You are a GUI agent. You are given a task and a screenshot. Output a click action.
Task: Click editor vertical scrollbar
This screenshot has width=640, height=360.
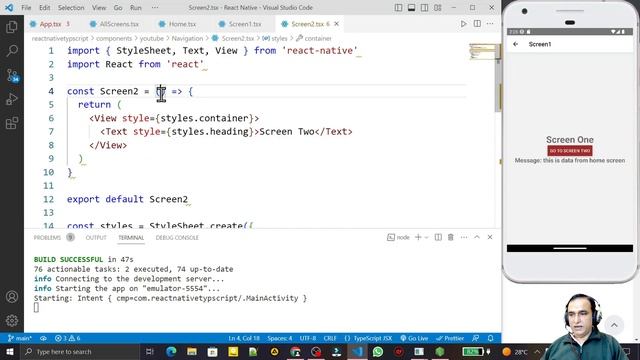[498, 84]
